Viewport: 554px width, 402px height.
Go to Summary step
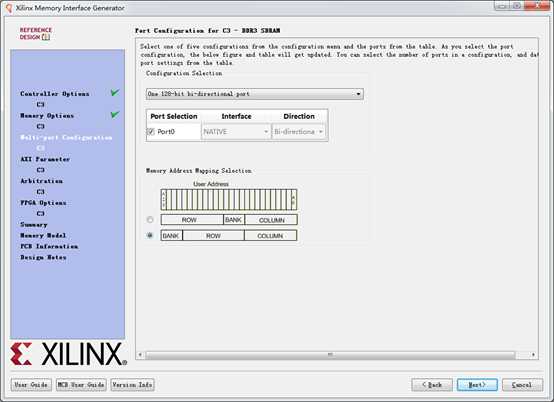pos(34,225)
